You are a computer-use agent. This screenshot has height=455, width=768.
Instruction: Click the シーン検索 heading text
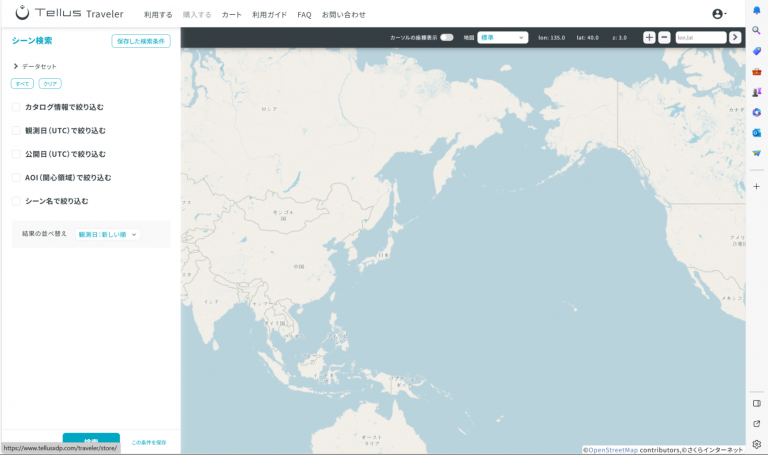pyautogui.click(x=32, y=41)
